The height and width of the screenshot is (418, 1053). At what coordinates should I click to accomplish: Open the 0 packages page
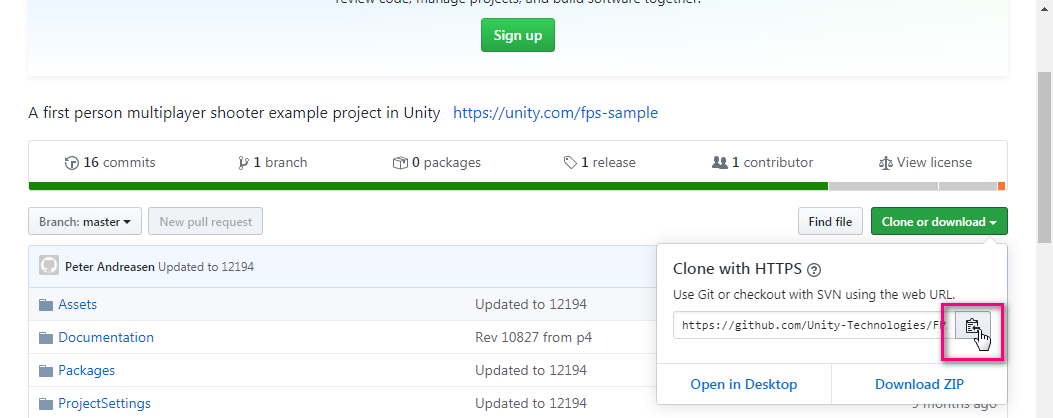click(437, 163)
